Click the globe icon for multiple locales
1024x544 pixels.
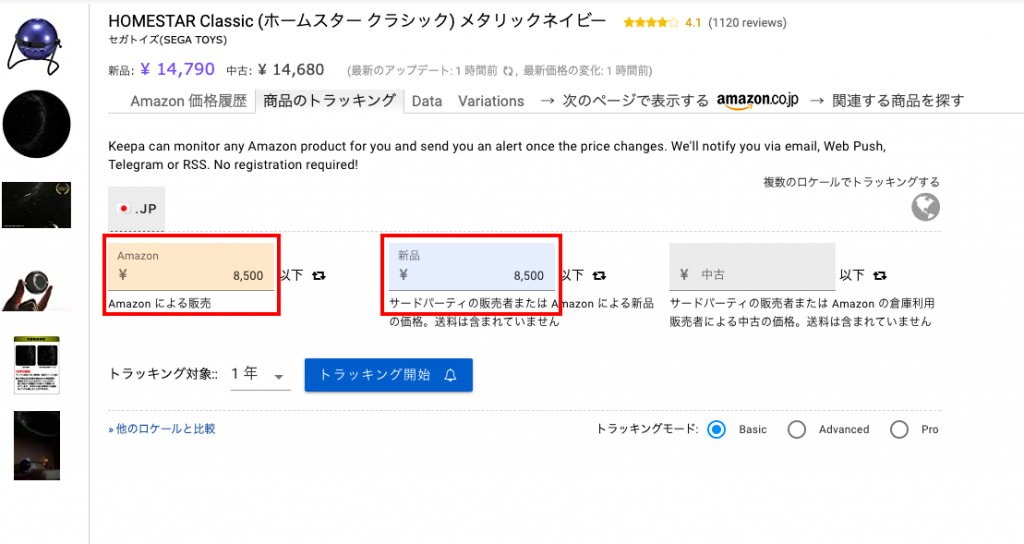(926, 207)
